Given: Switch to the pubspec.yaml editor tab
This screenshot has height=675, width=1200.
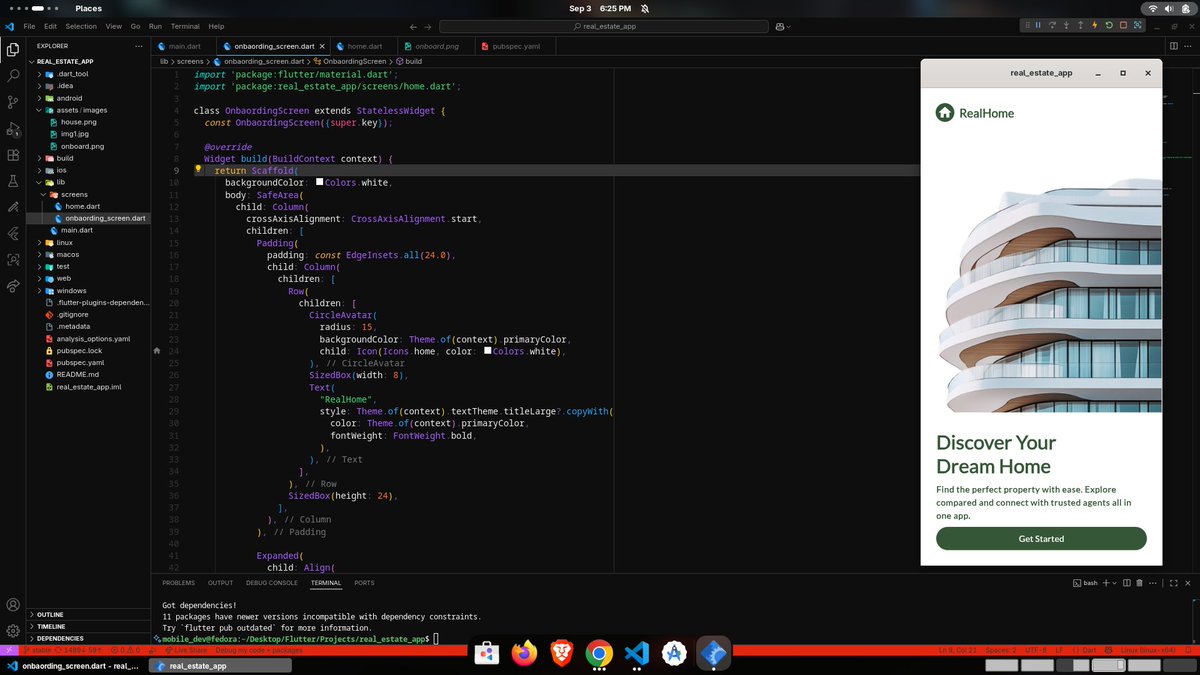Looking at the screenshot, I should (x=515, y=46).
